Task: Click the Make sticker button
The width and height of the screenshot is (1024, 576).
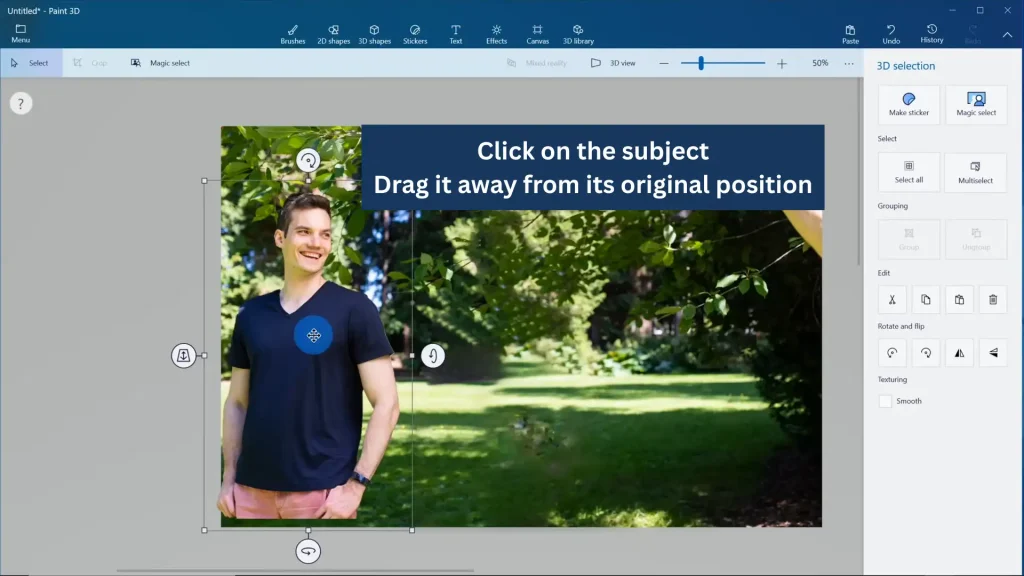Action: coord(909,104)
